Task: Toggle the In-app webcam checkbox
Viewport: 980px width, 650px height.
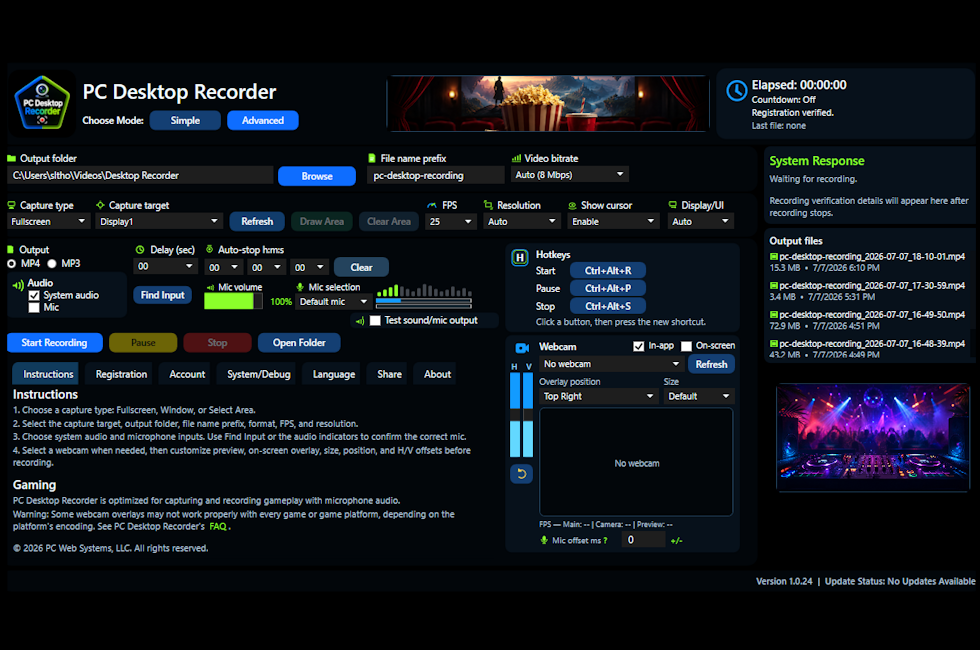Action: (x=638, y=346)
